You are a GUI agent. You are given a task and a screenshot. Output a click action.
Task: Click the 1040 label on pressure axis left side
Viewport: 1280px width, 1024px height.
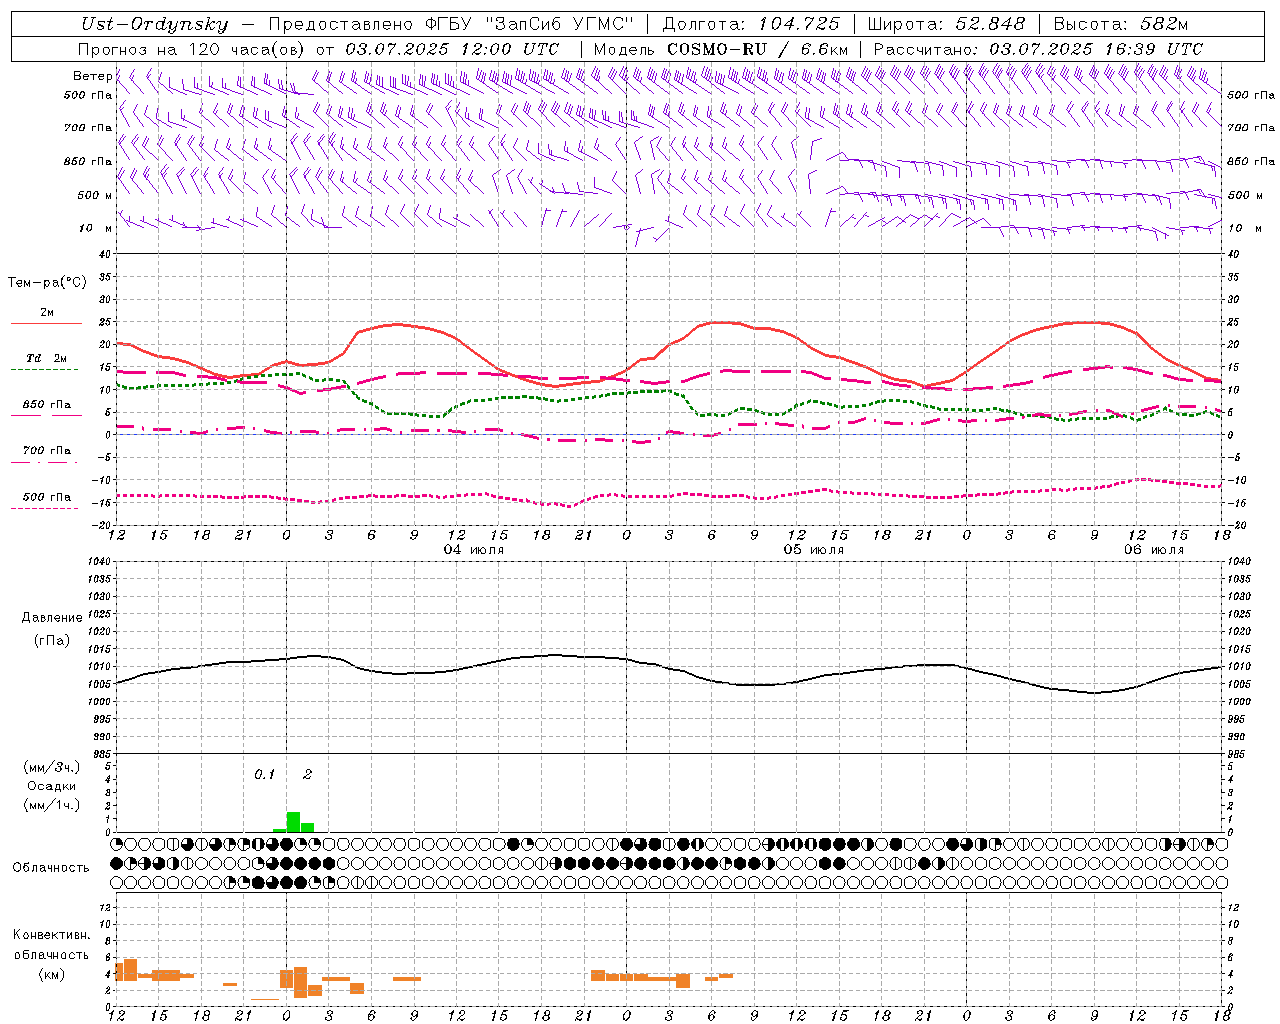tap(100, 561)
